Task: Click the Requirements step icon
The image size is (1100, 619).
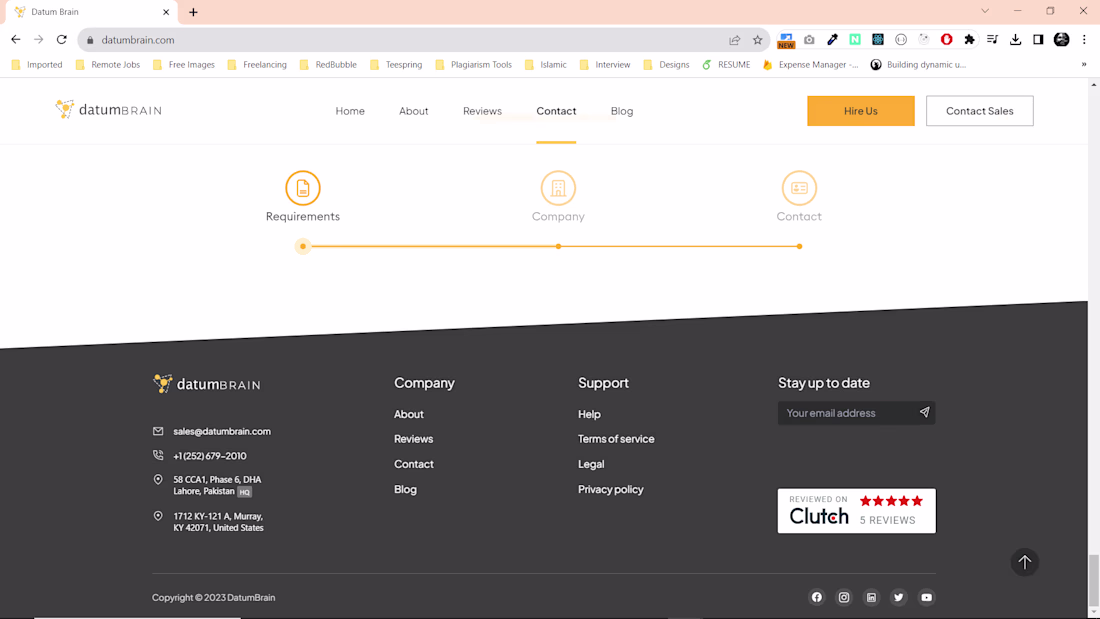Action: click(x=302, y=188)
